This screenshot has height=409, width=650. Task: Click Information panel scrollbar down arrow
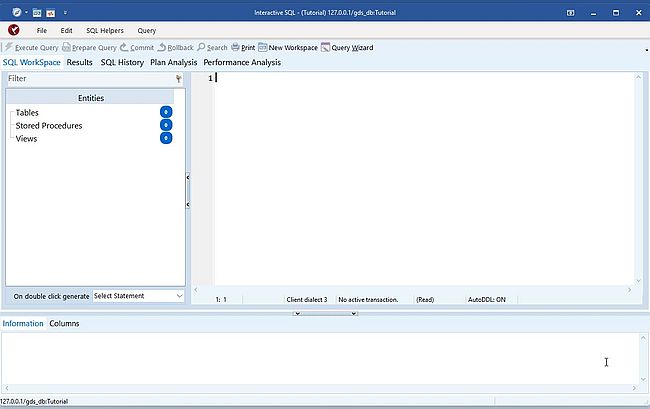(x=643, y=379)
